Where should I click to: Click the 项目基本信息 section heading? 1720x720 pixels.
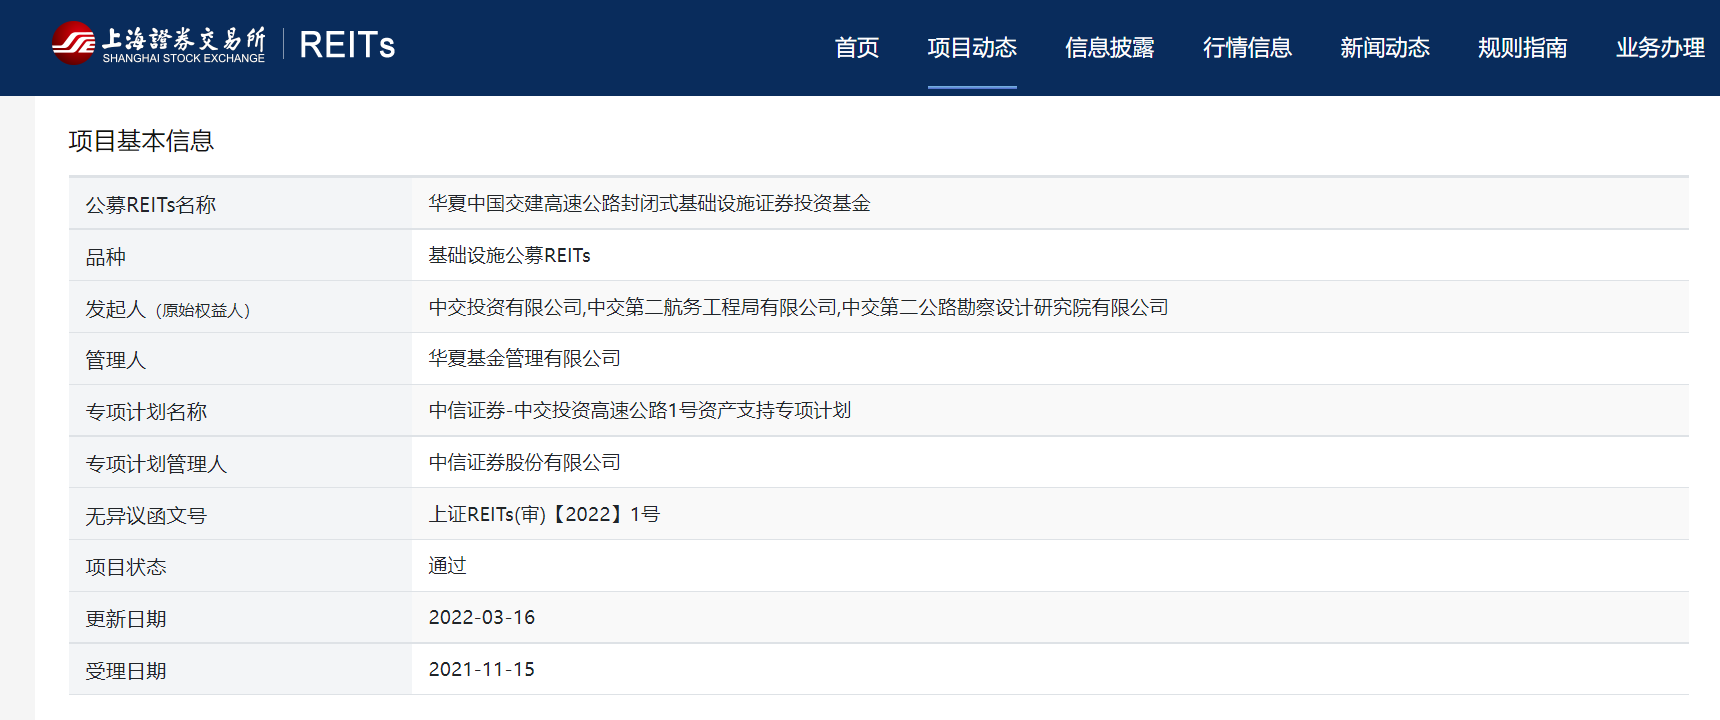141,141
